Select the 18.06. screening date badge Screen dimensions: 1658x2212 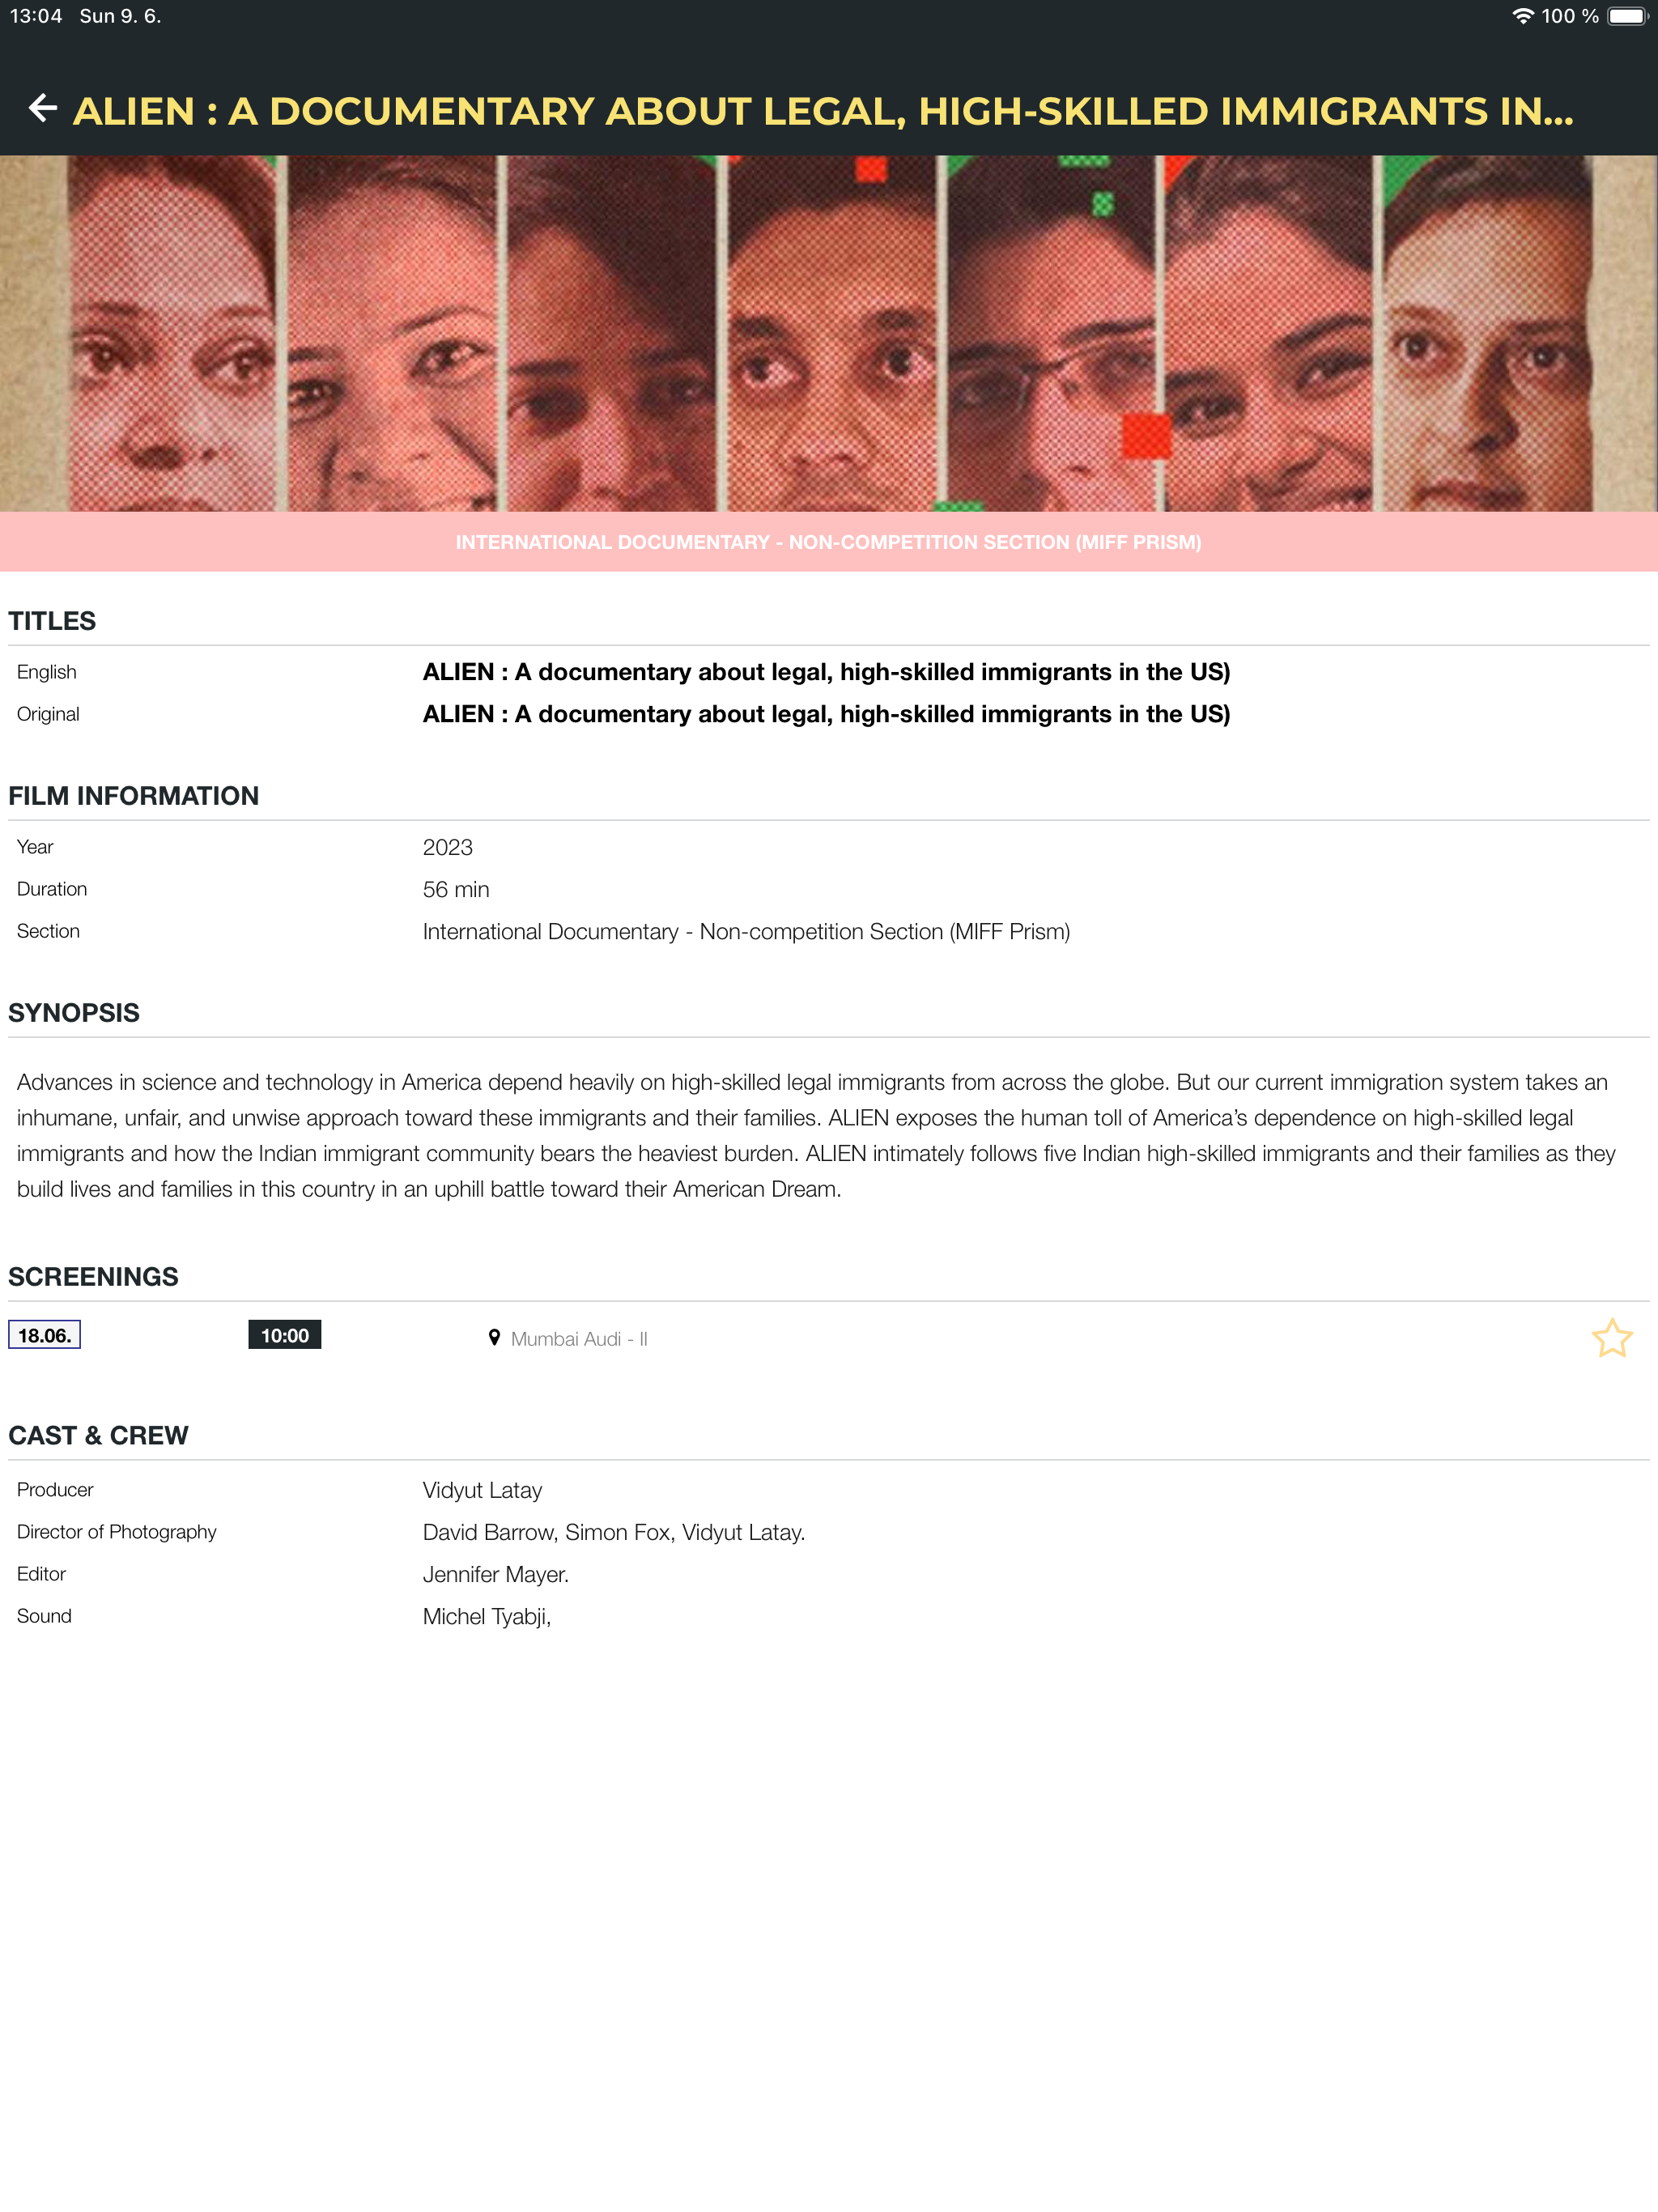(x=44, y=1335)
